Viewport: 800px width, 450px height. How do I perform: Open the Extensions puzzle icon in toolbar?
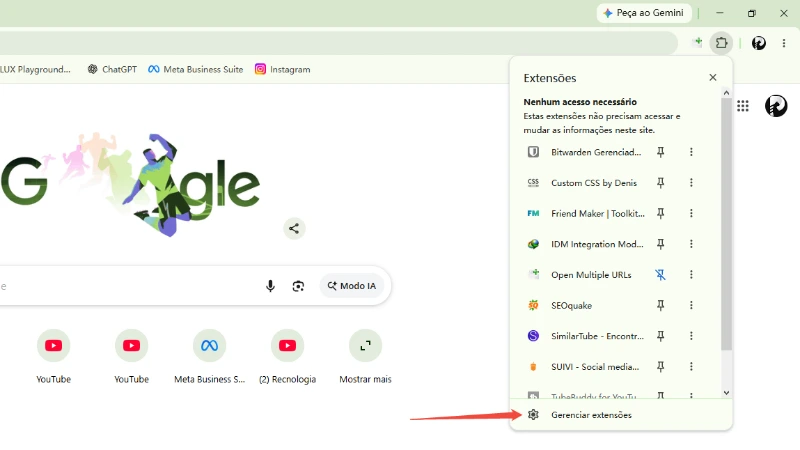click(721, 43)
